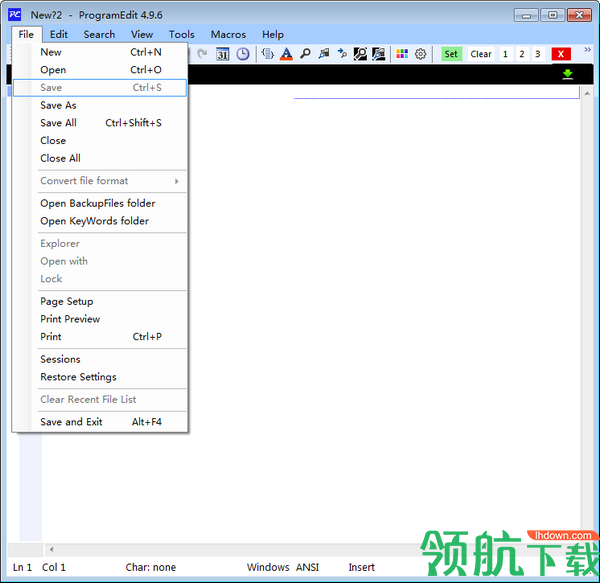Open the View menu

142,34
